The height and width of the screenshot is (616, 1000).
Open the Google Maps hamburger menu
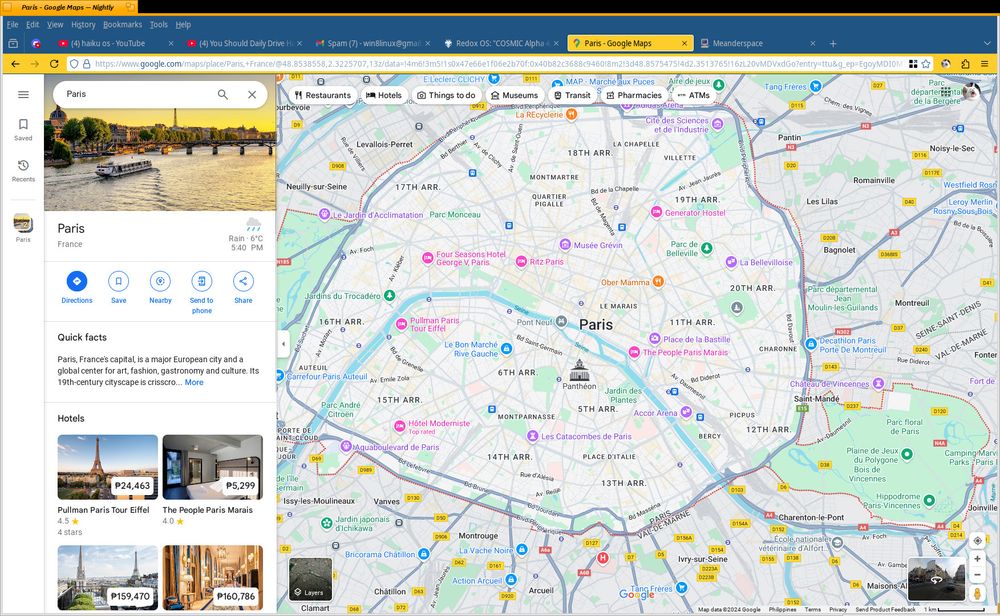pos(23,94)
